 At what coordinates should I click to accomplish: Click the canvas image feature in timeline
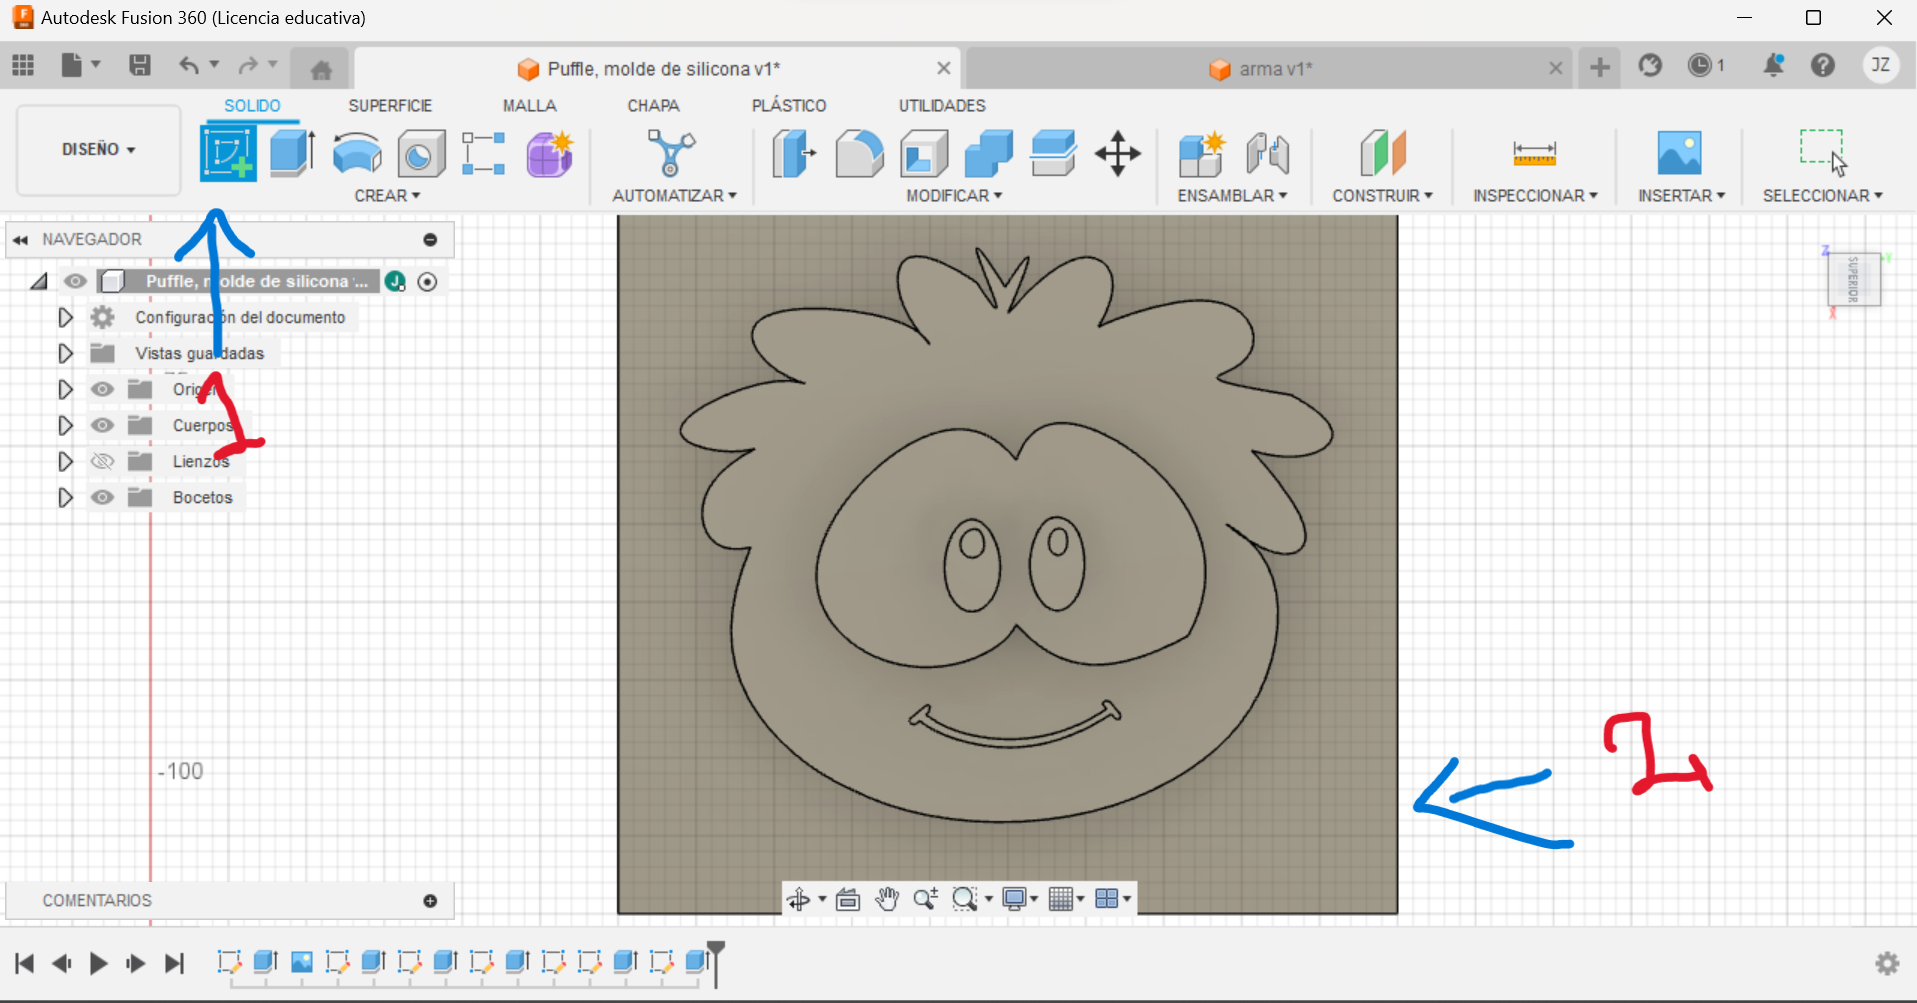pyautogui.click(x=301, y=962)
